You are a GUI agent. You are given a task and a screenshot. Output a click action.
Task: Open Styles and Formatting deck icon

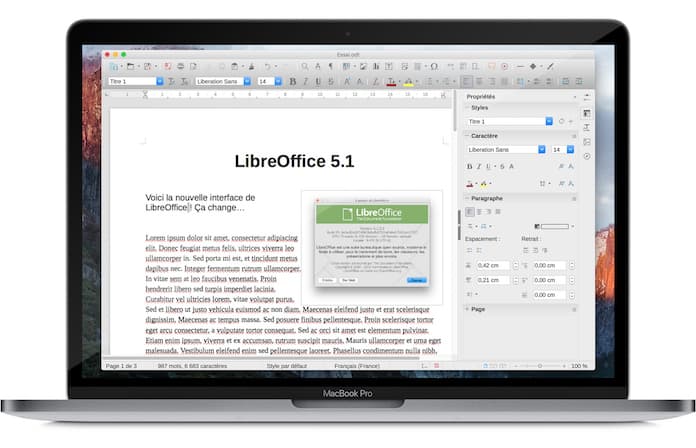pyautogui.click(x=587, y=128)
